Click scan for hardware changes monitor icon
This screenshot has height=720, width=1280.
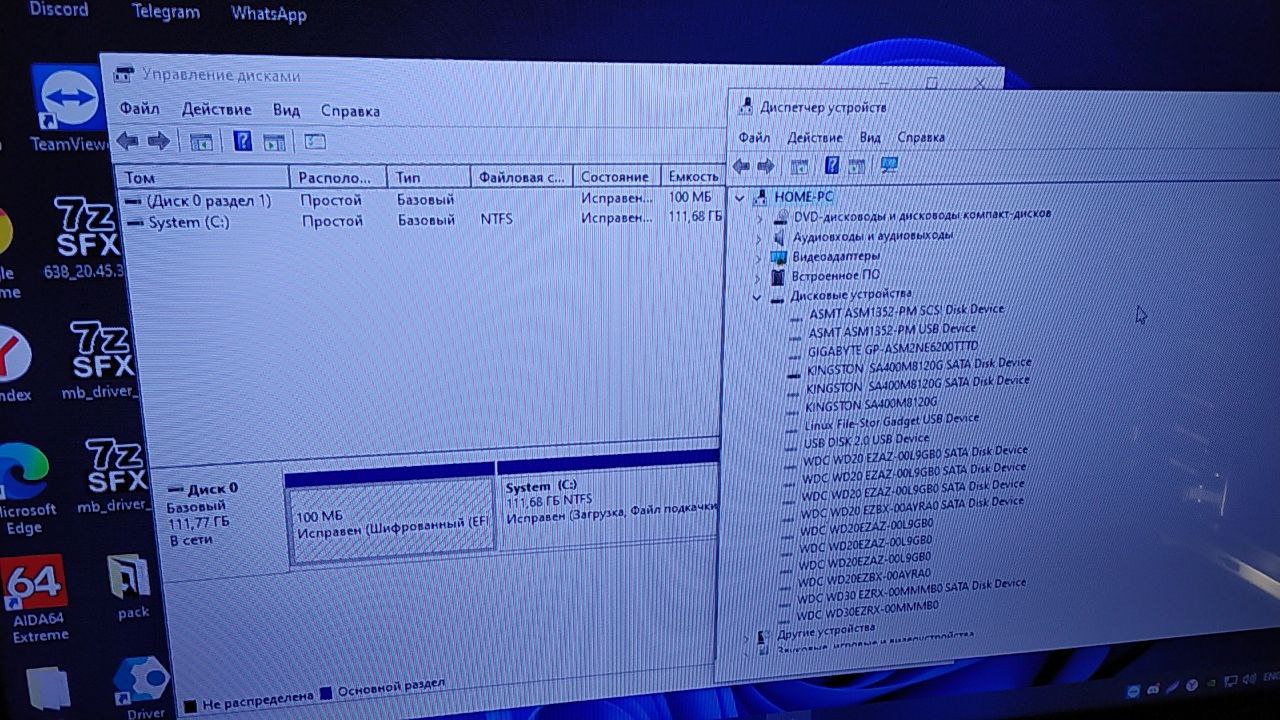tap(889, 165)
